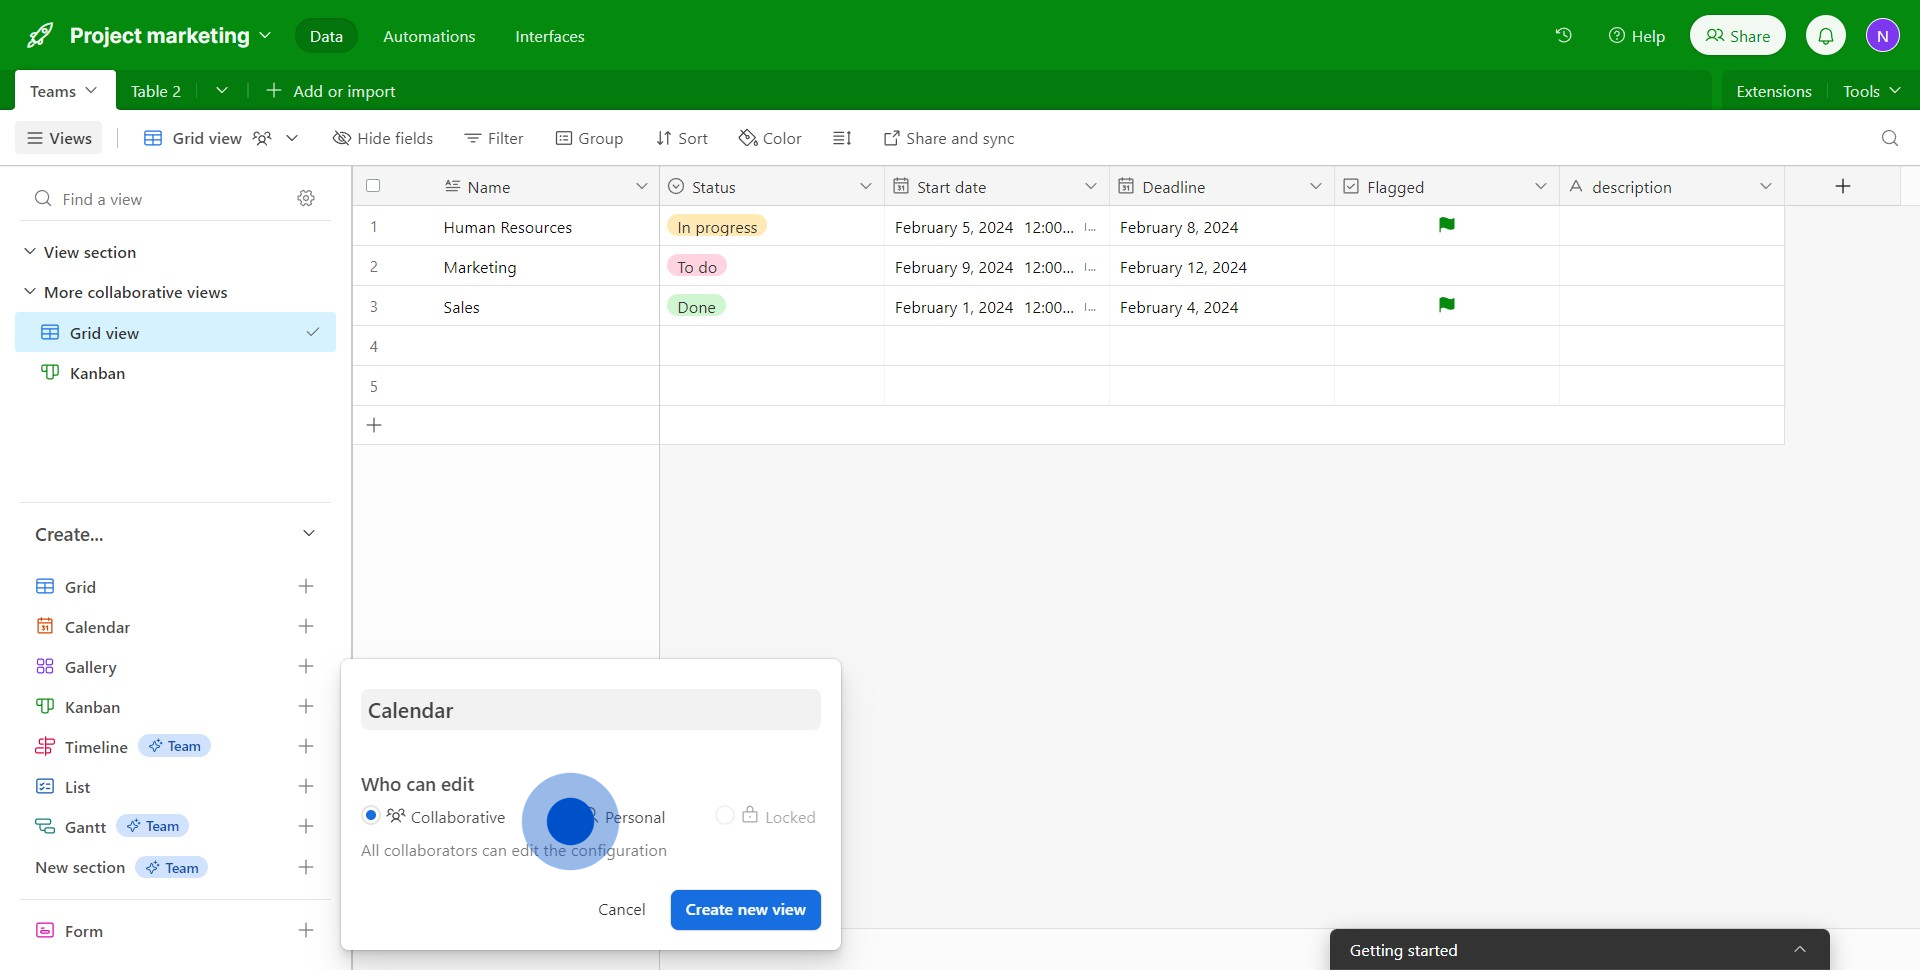Open the Color toolbar option

point(770,138)
